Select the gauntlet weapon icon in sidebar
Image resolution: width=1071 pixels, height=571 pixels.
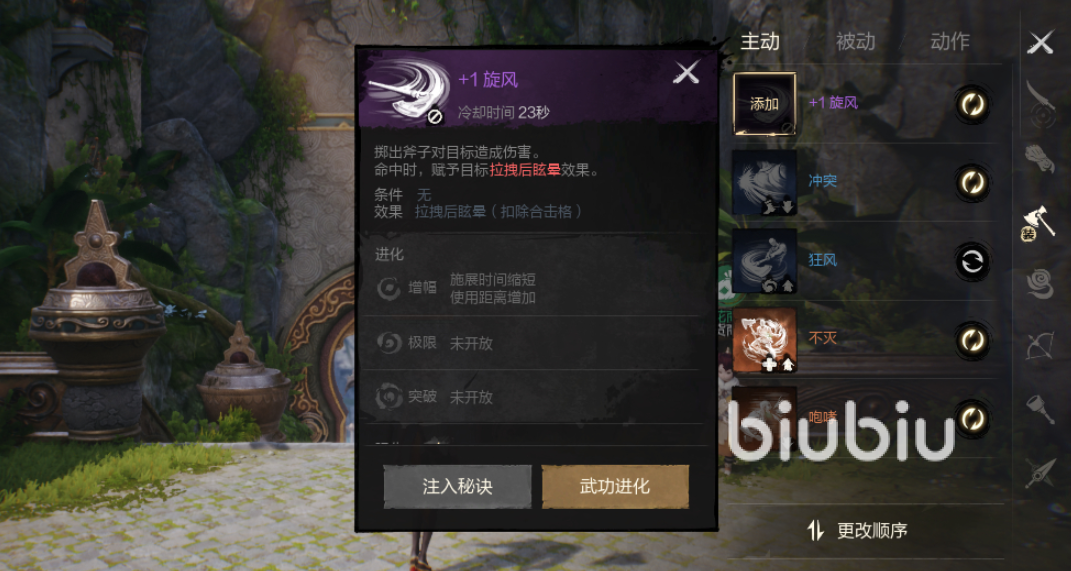coord(1040,159)
